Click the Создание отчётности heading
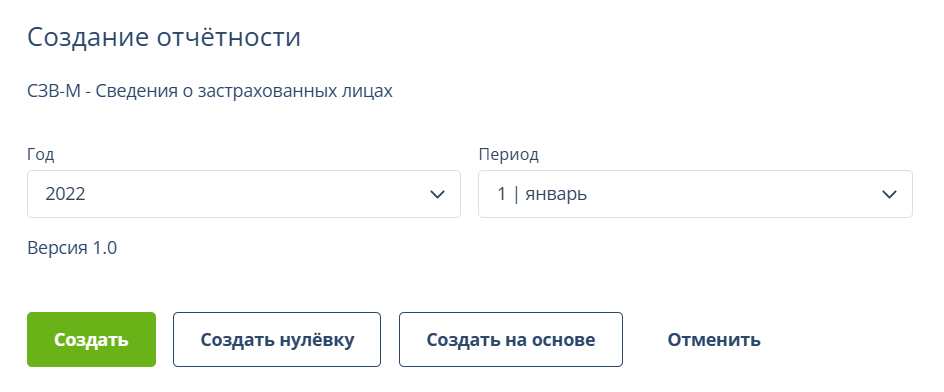944x392 pixels. tap(164, 37)
